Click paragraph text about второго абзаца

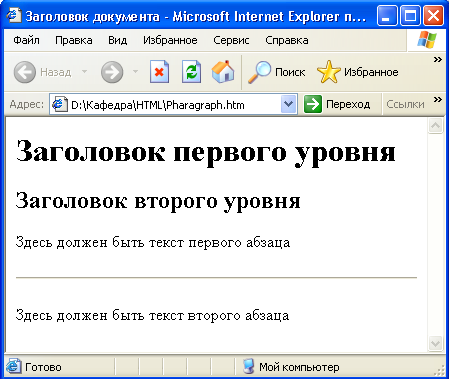(152, 315)
